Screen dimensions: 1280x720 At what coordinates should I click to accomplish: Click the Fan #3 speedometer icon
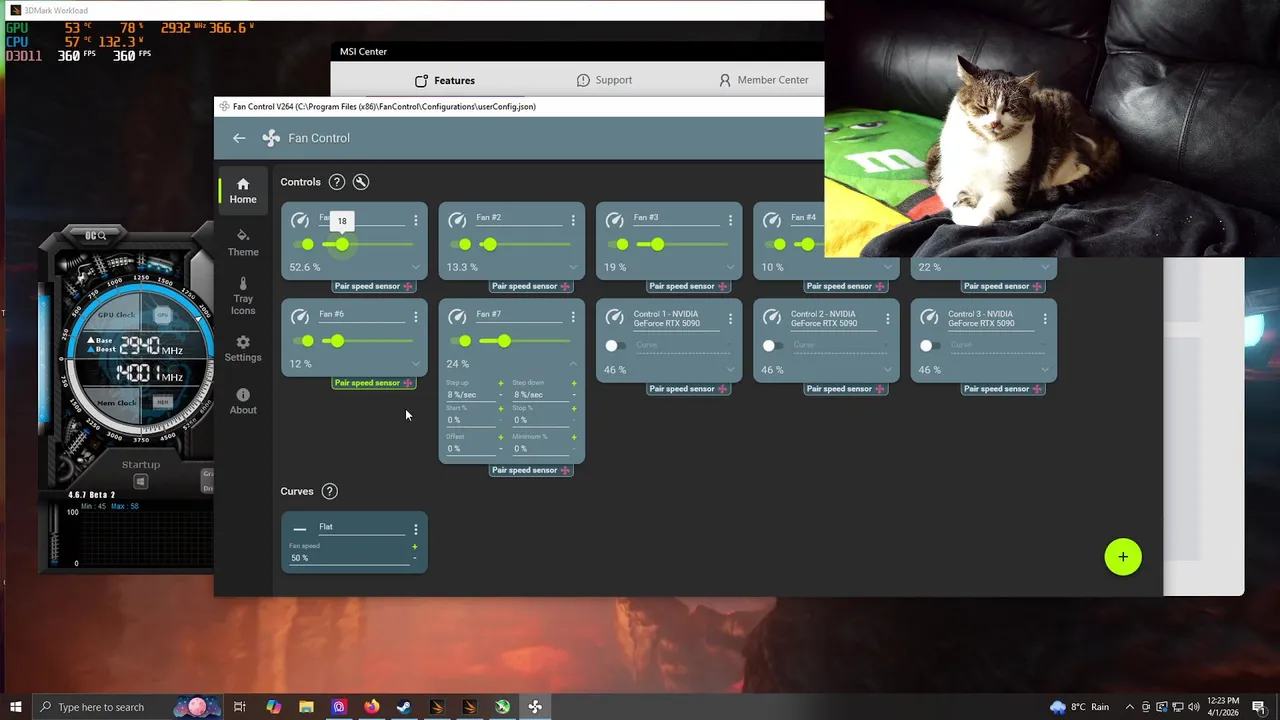615,220
